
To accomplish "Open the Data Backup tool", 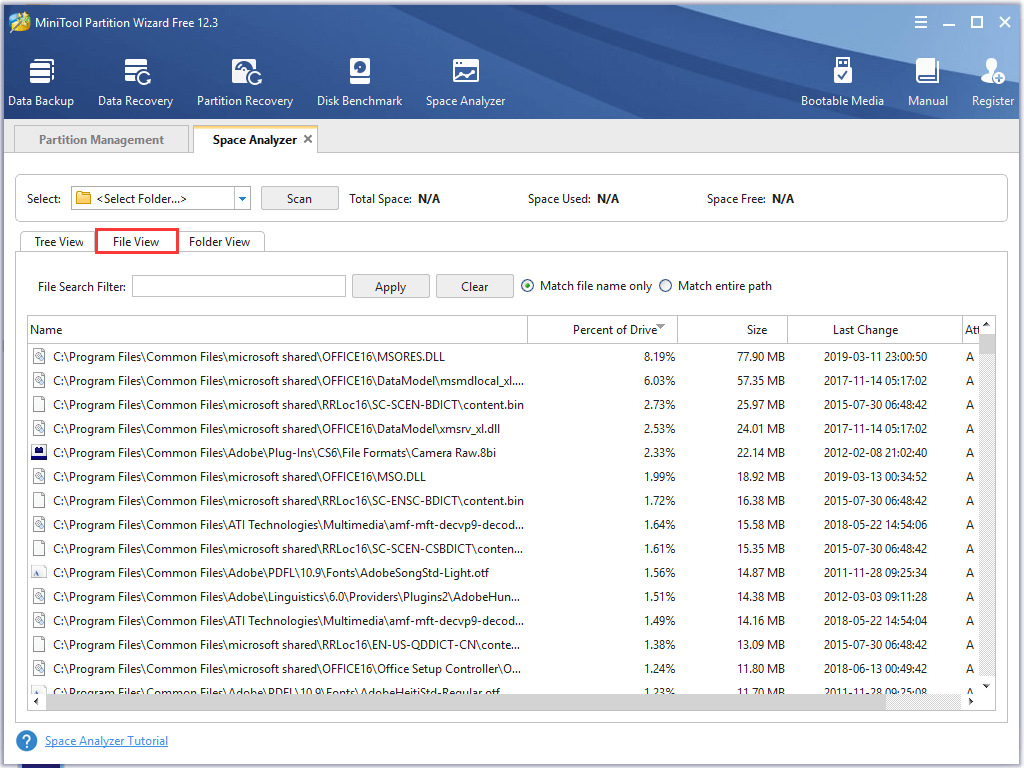I will point(40,82).
